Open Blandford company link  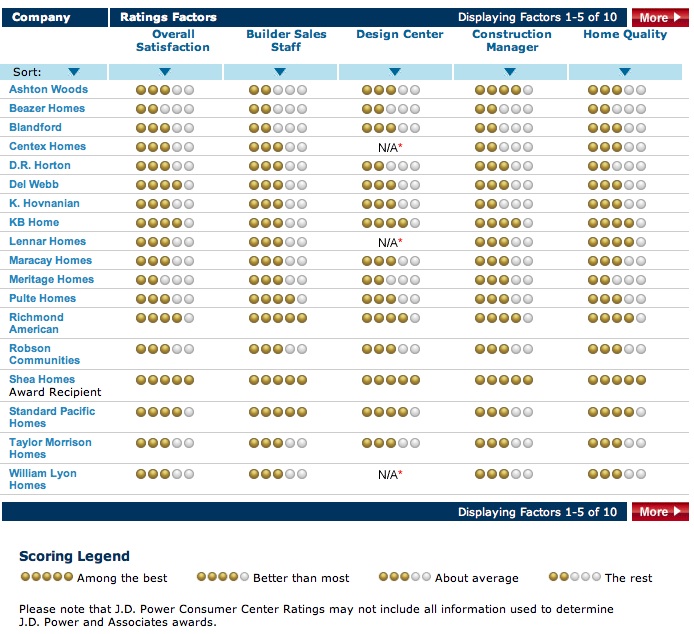[x=35, y=127]
